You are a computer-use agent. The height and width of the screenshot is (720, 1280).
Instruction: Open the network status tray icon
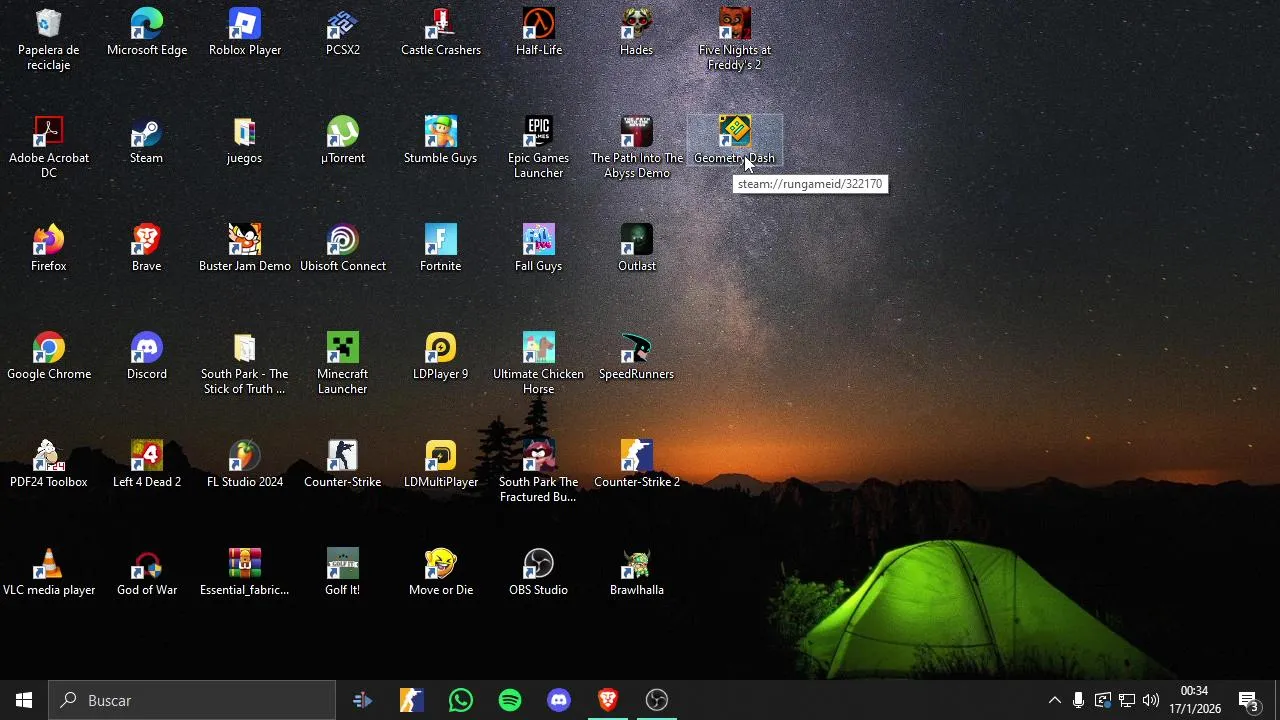pos(1127,700)
